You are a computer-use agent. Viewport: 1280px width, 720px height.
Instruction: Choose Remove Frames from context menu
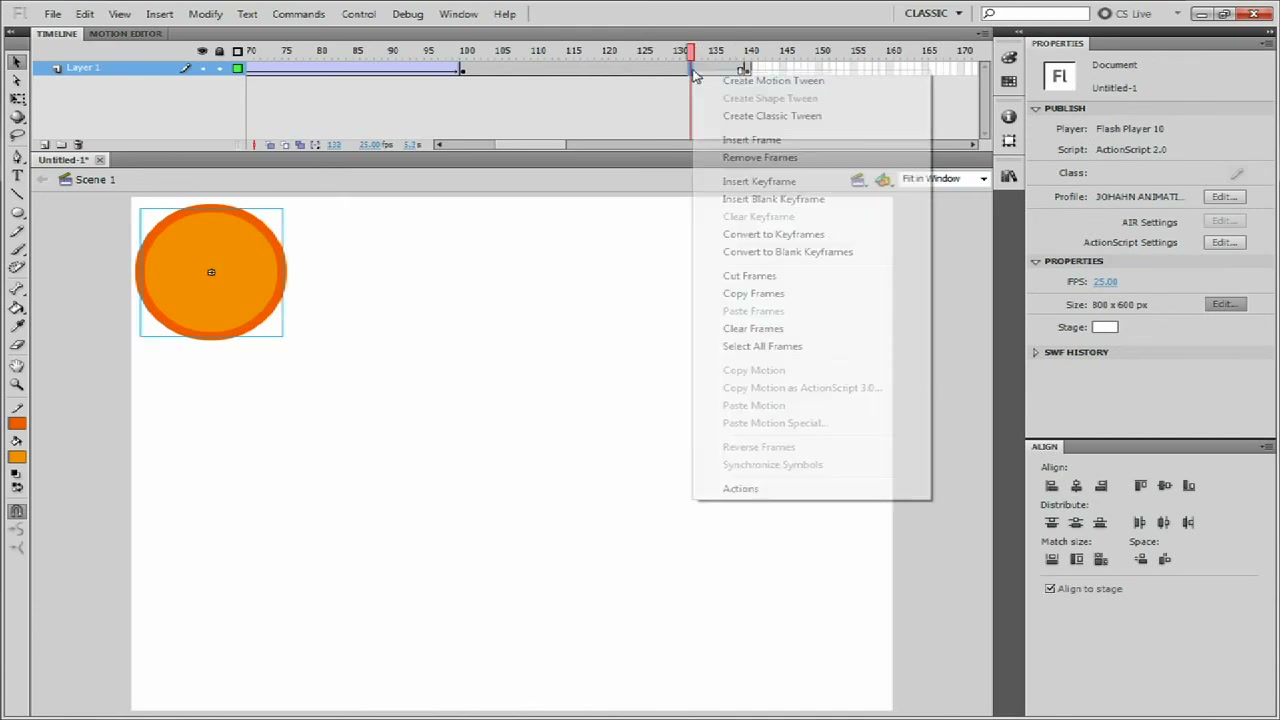pyautogui.click(x=760, y=158)
